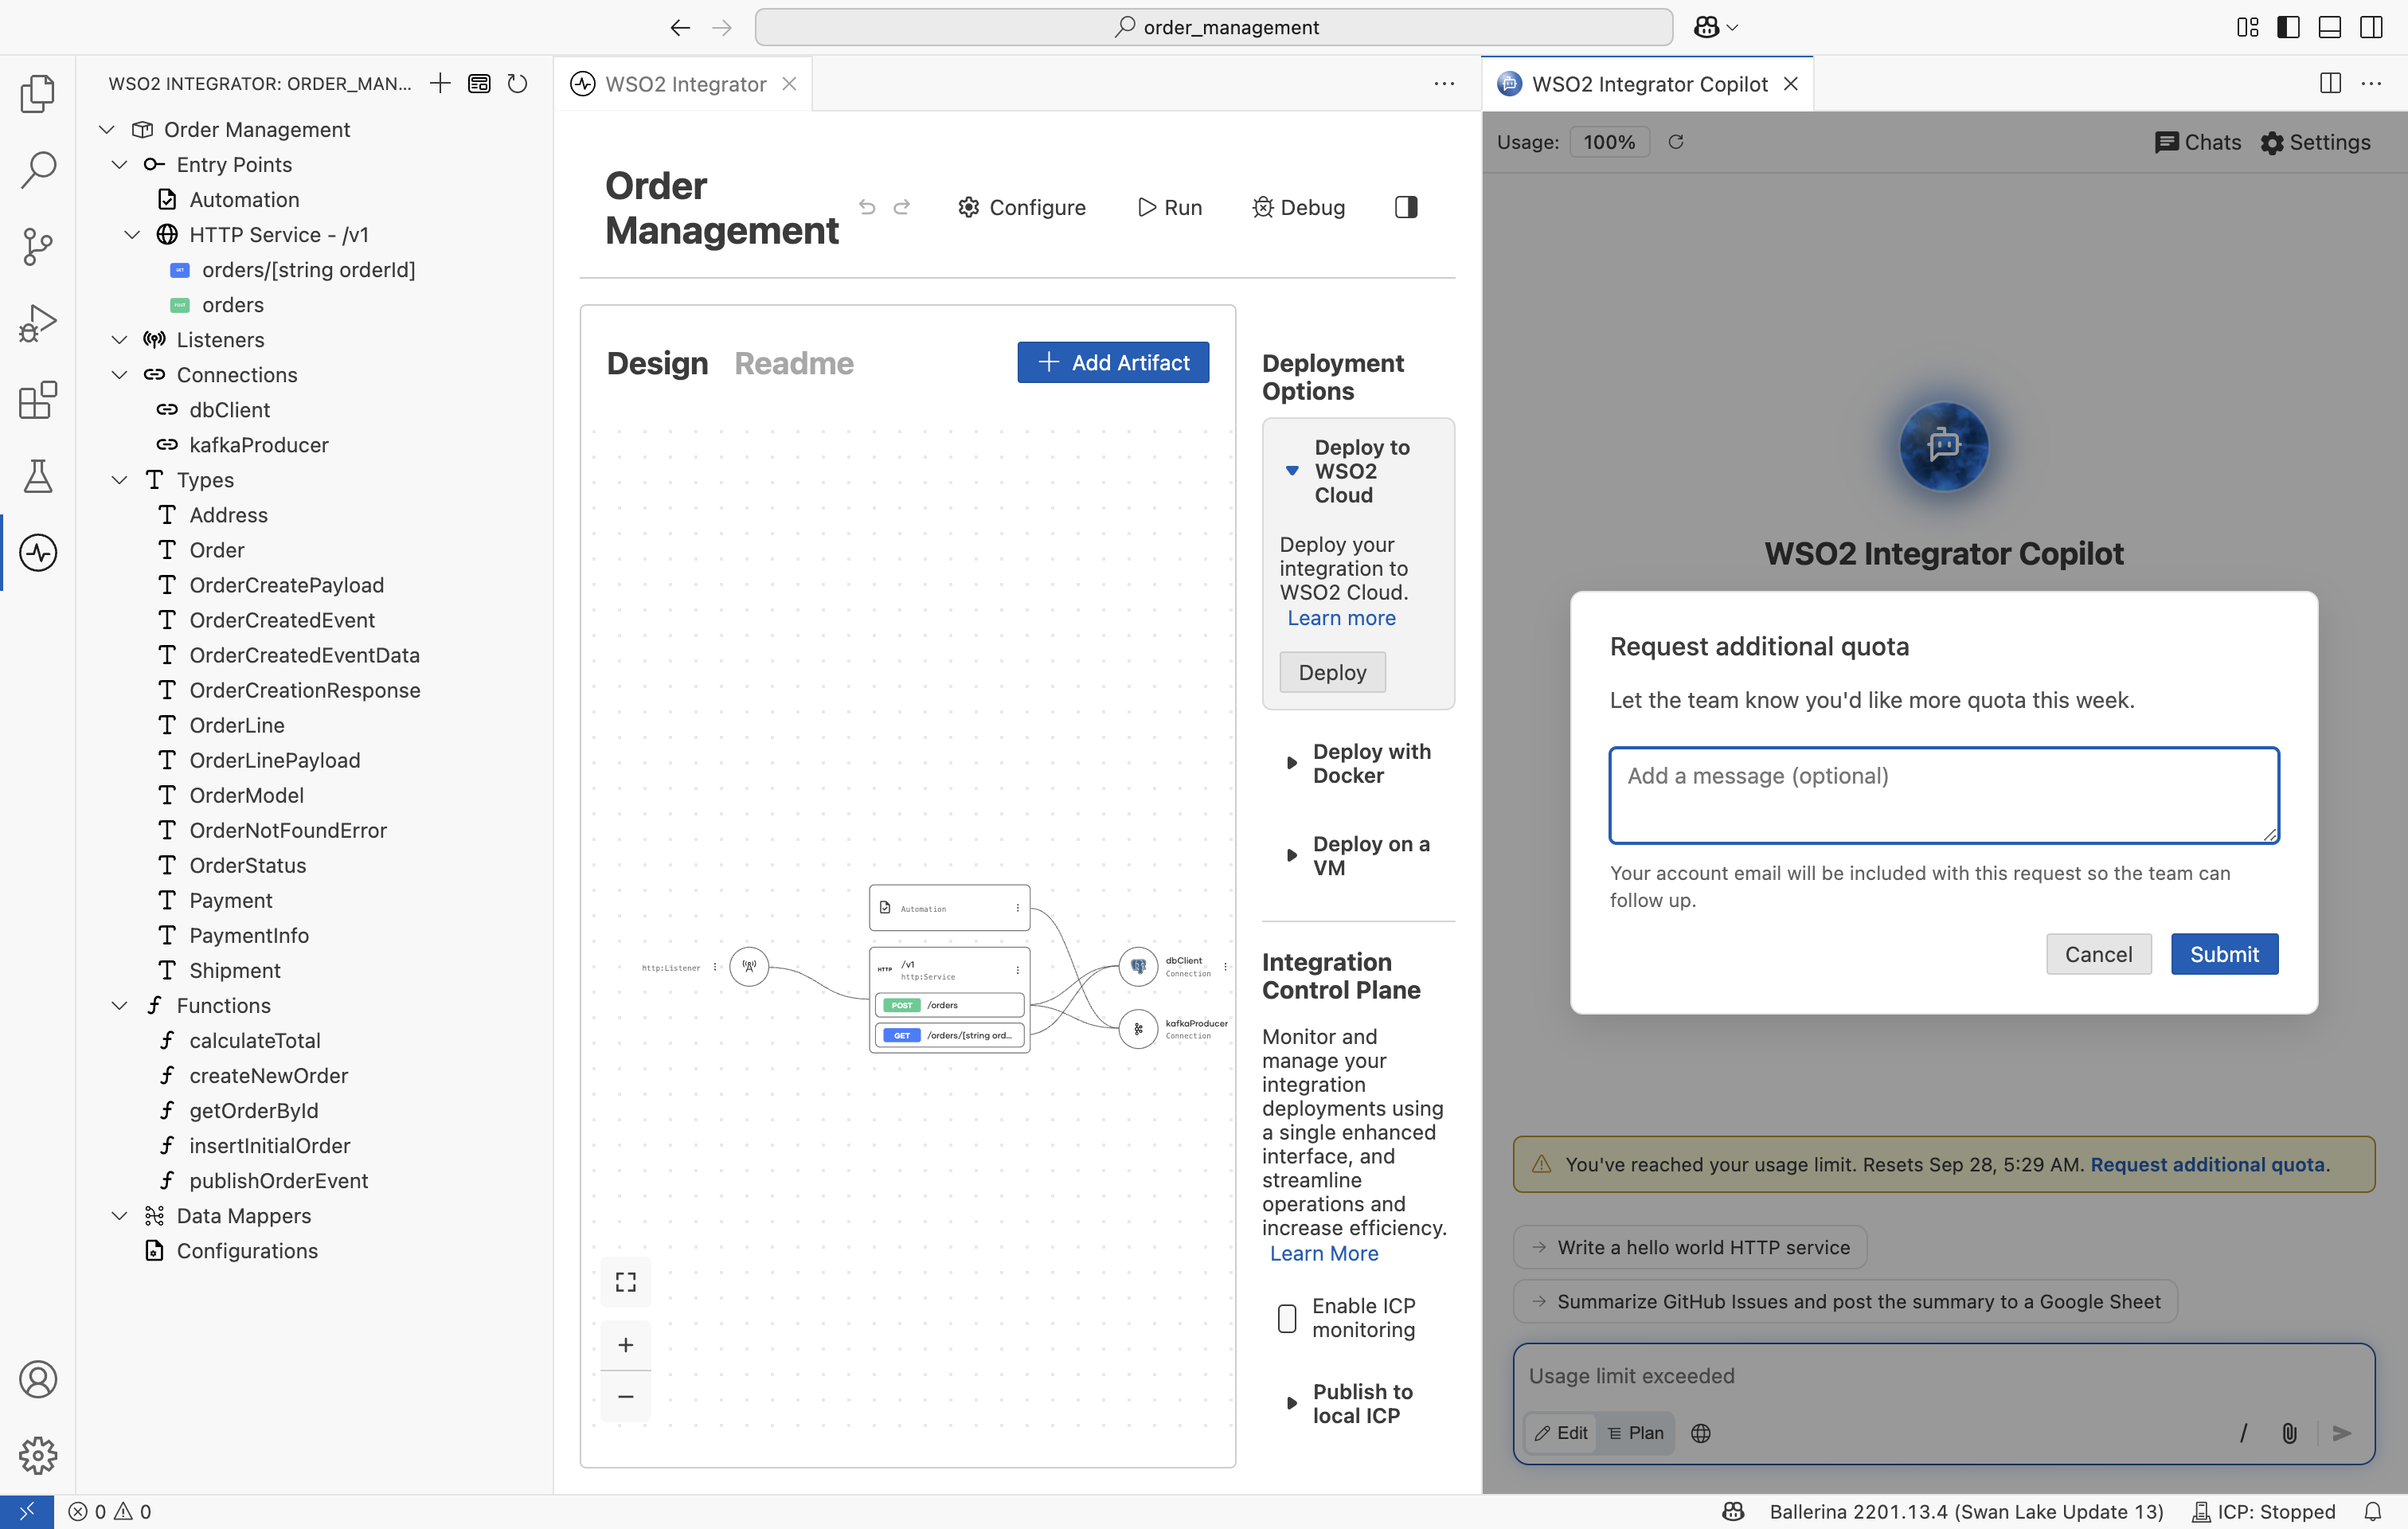This screenshot has width=2408, height=1529.
Task: Click the redo arrow beside Order Management title
Action: (902, 207)
